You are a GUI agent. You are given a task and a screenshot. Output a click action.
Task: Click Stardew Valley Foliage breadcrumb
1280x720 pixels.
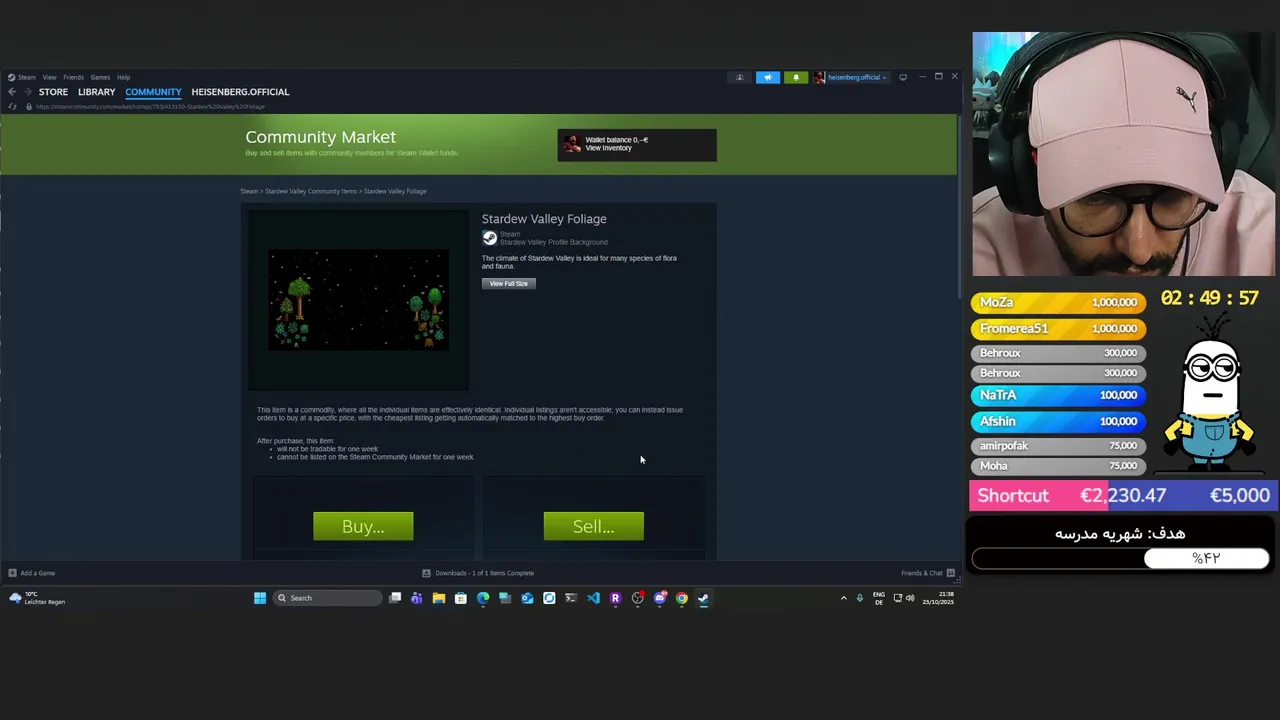395,191
